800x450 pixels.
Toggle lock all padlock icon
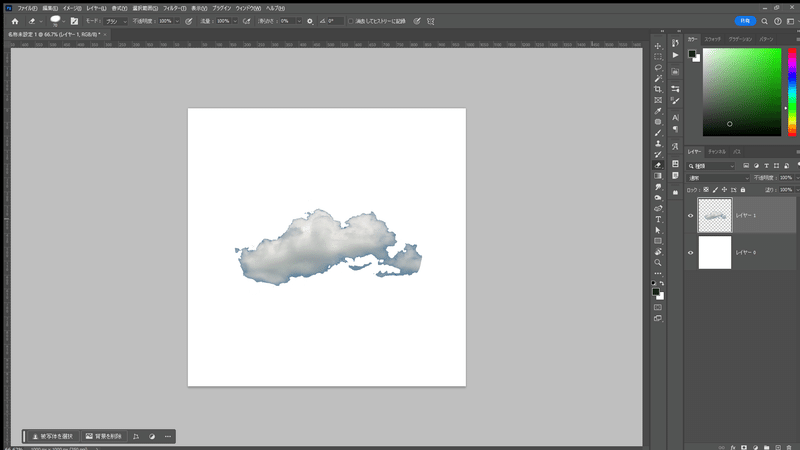click(x=743, y=190)
